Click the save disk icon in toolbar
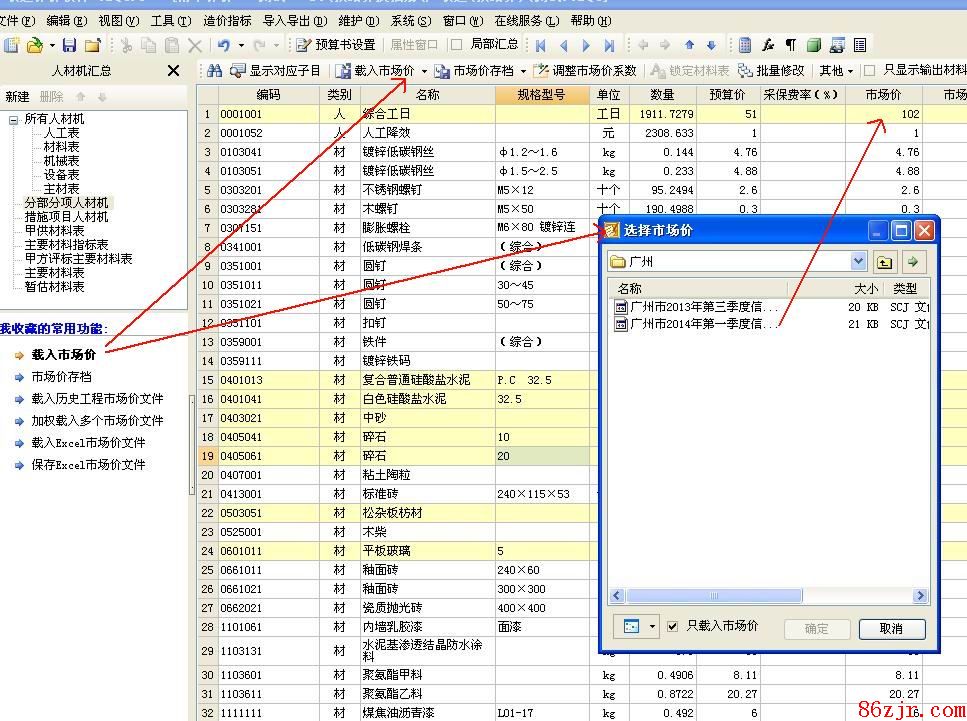 (69, 45)
